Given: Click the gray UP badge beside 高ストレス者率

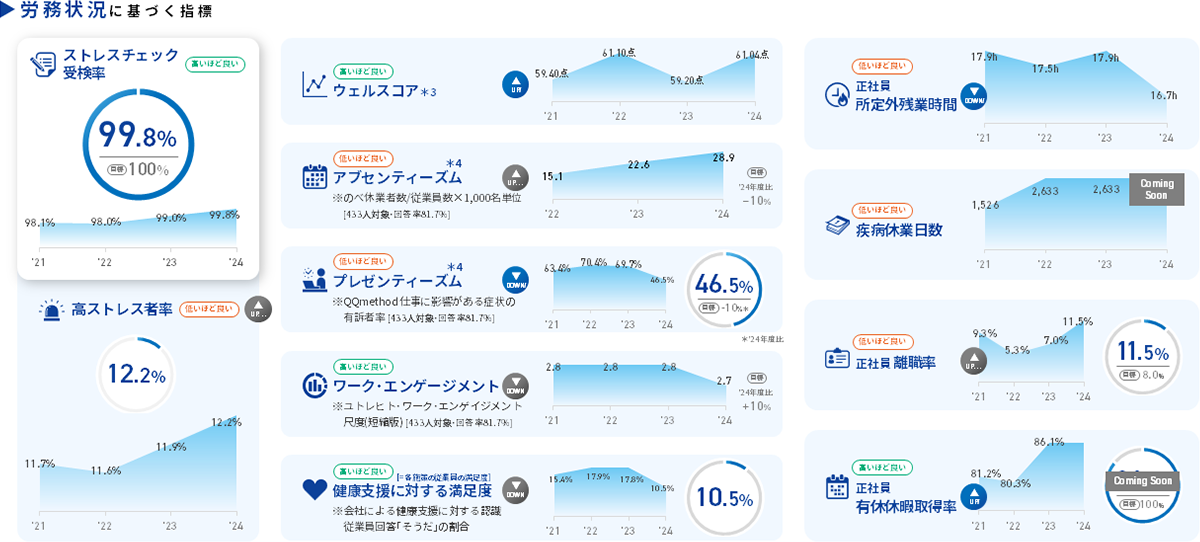Looking at the screenshot, I should (x=257, y=310).
